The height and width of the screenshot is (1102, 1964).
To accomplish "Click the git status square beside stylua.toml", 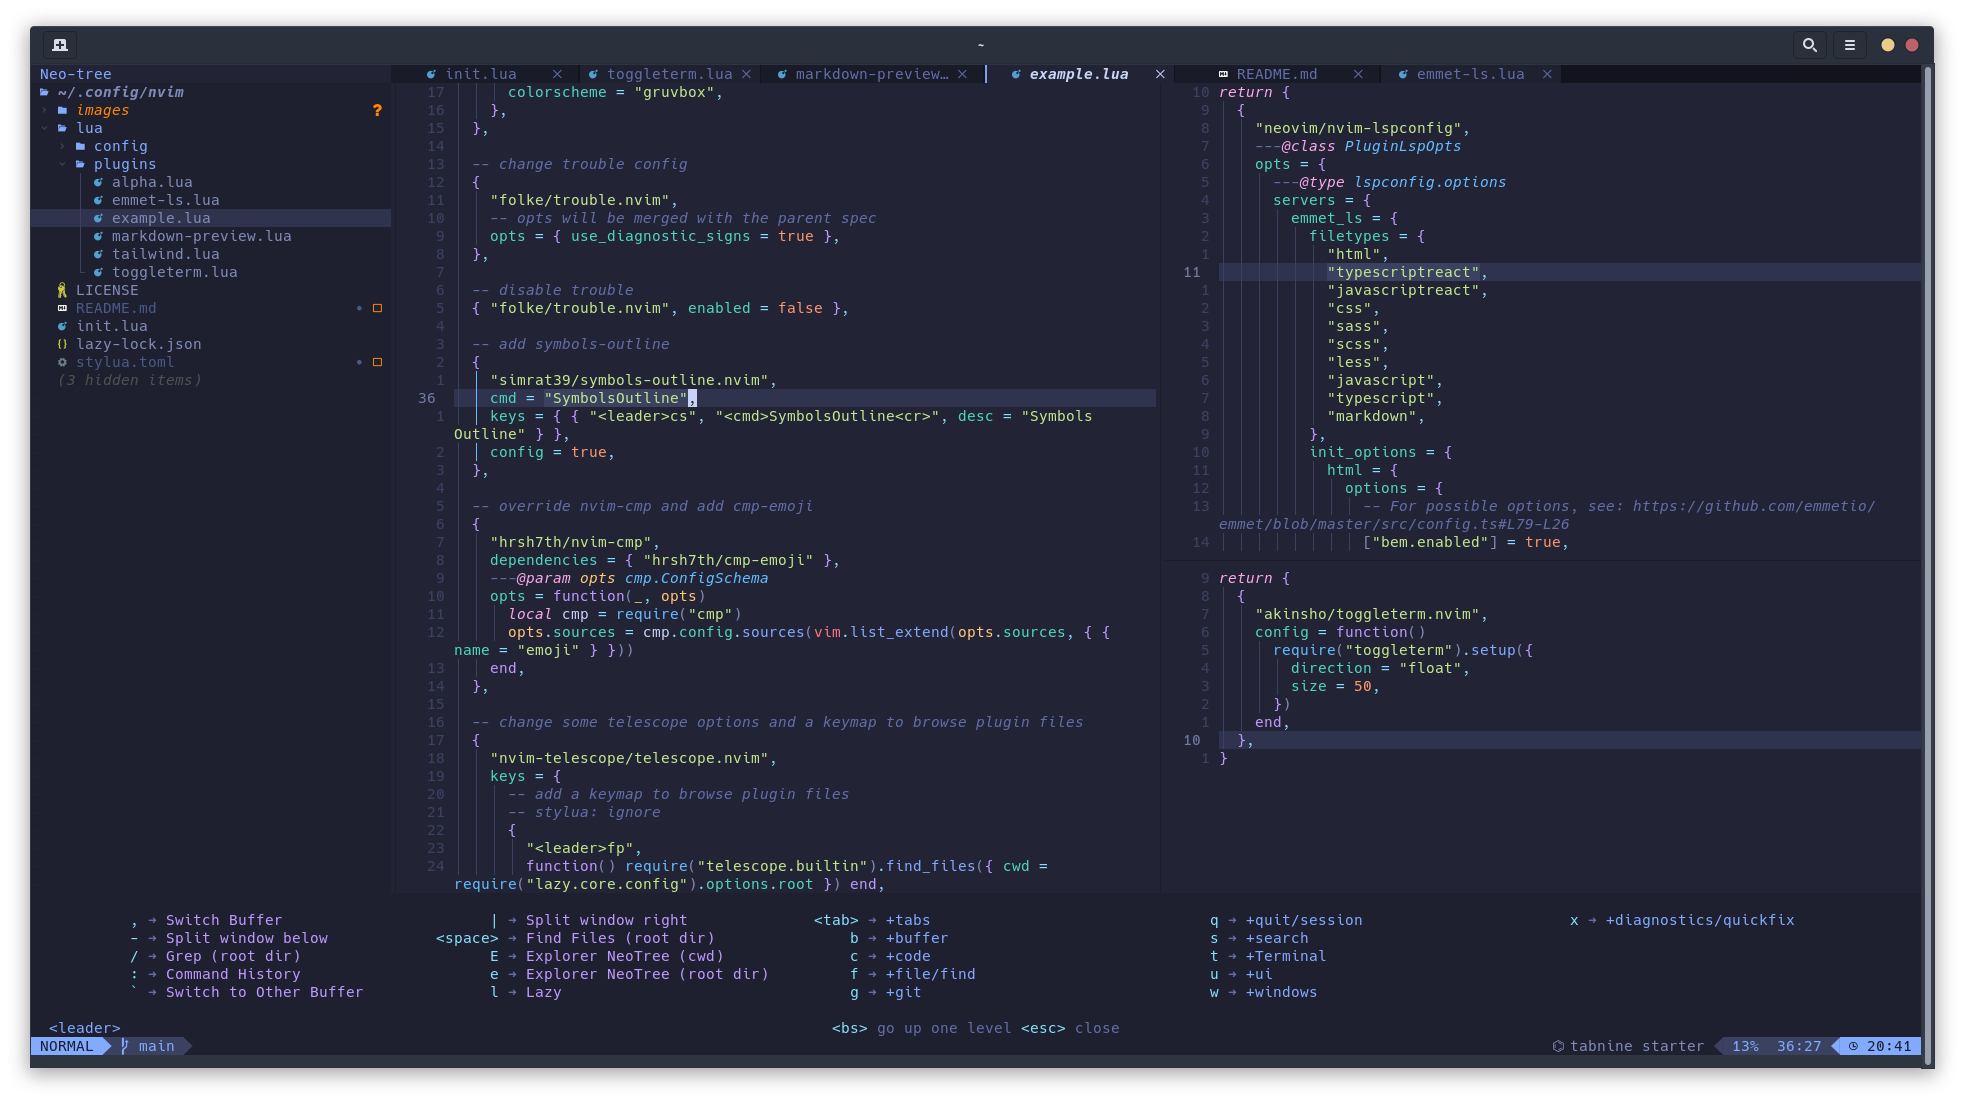I will click(x=377, y=362).
